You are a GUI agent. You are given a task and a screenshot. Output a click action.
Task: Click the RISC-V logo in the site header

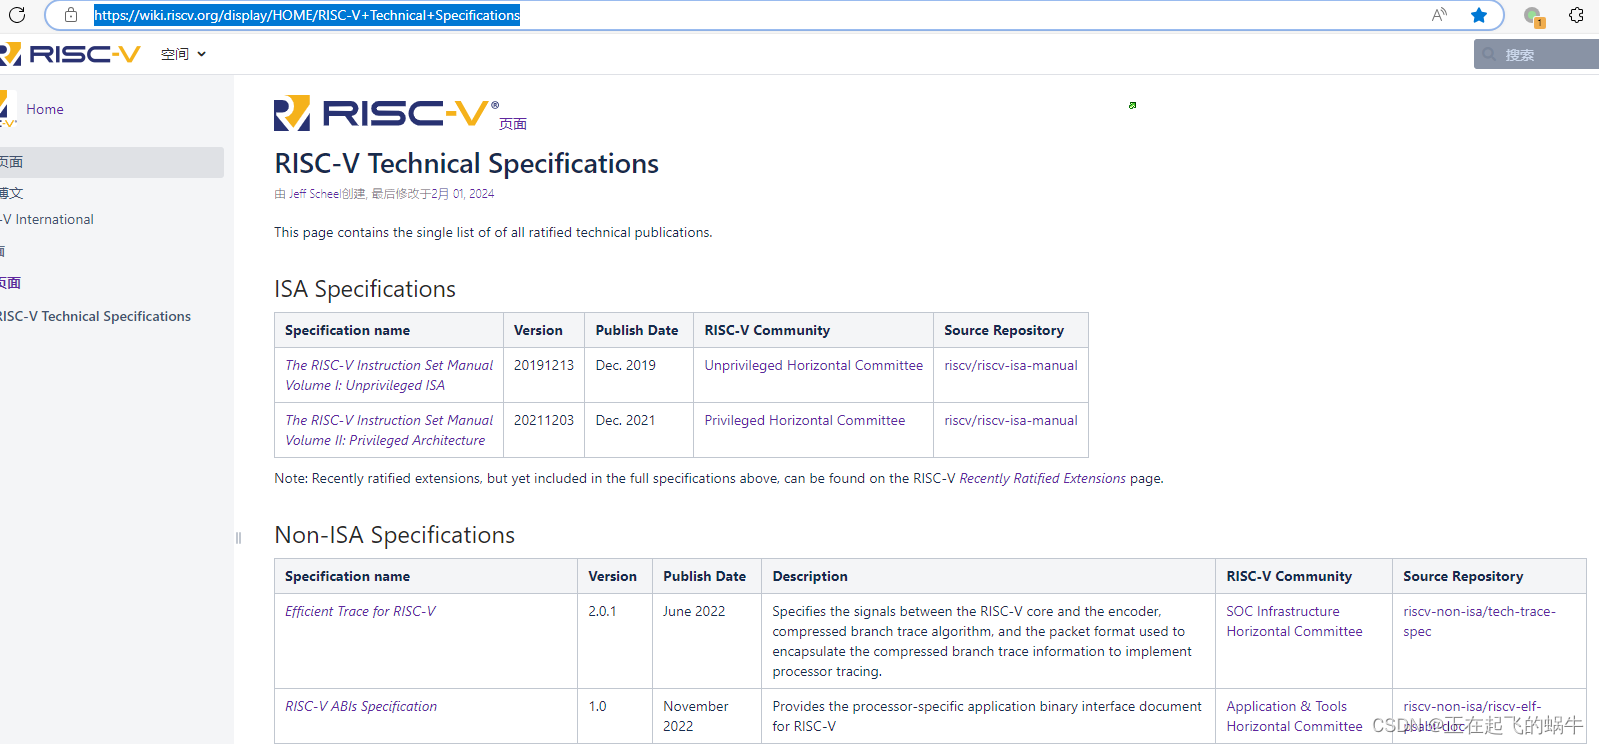coord(70,54)
